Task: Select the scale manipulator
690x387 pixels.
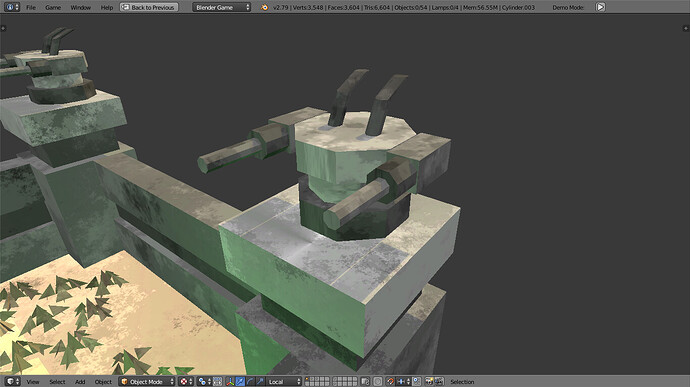Action: [260, 381]
